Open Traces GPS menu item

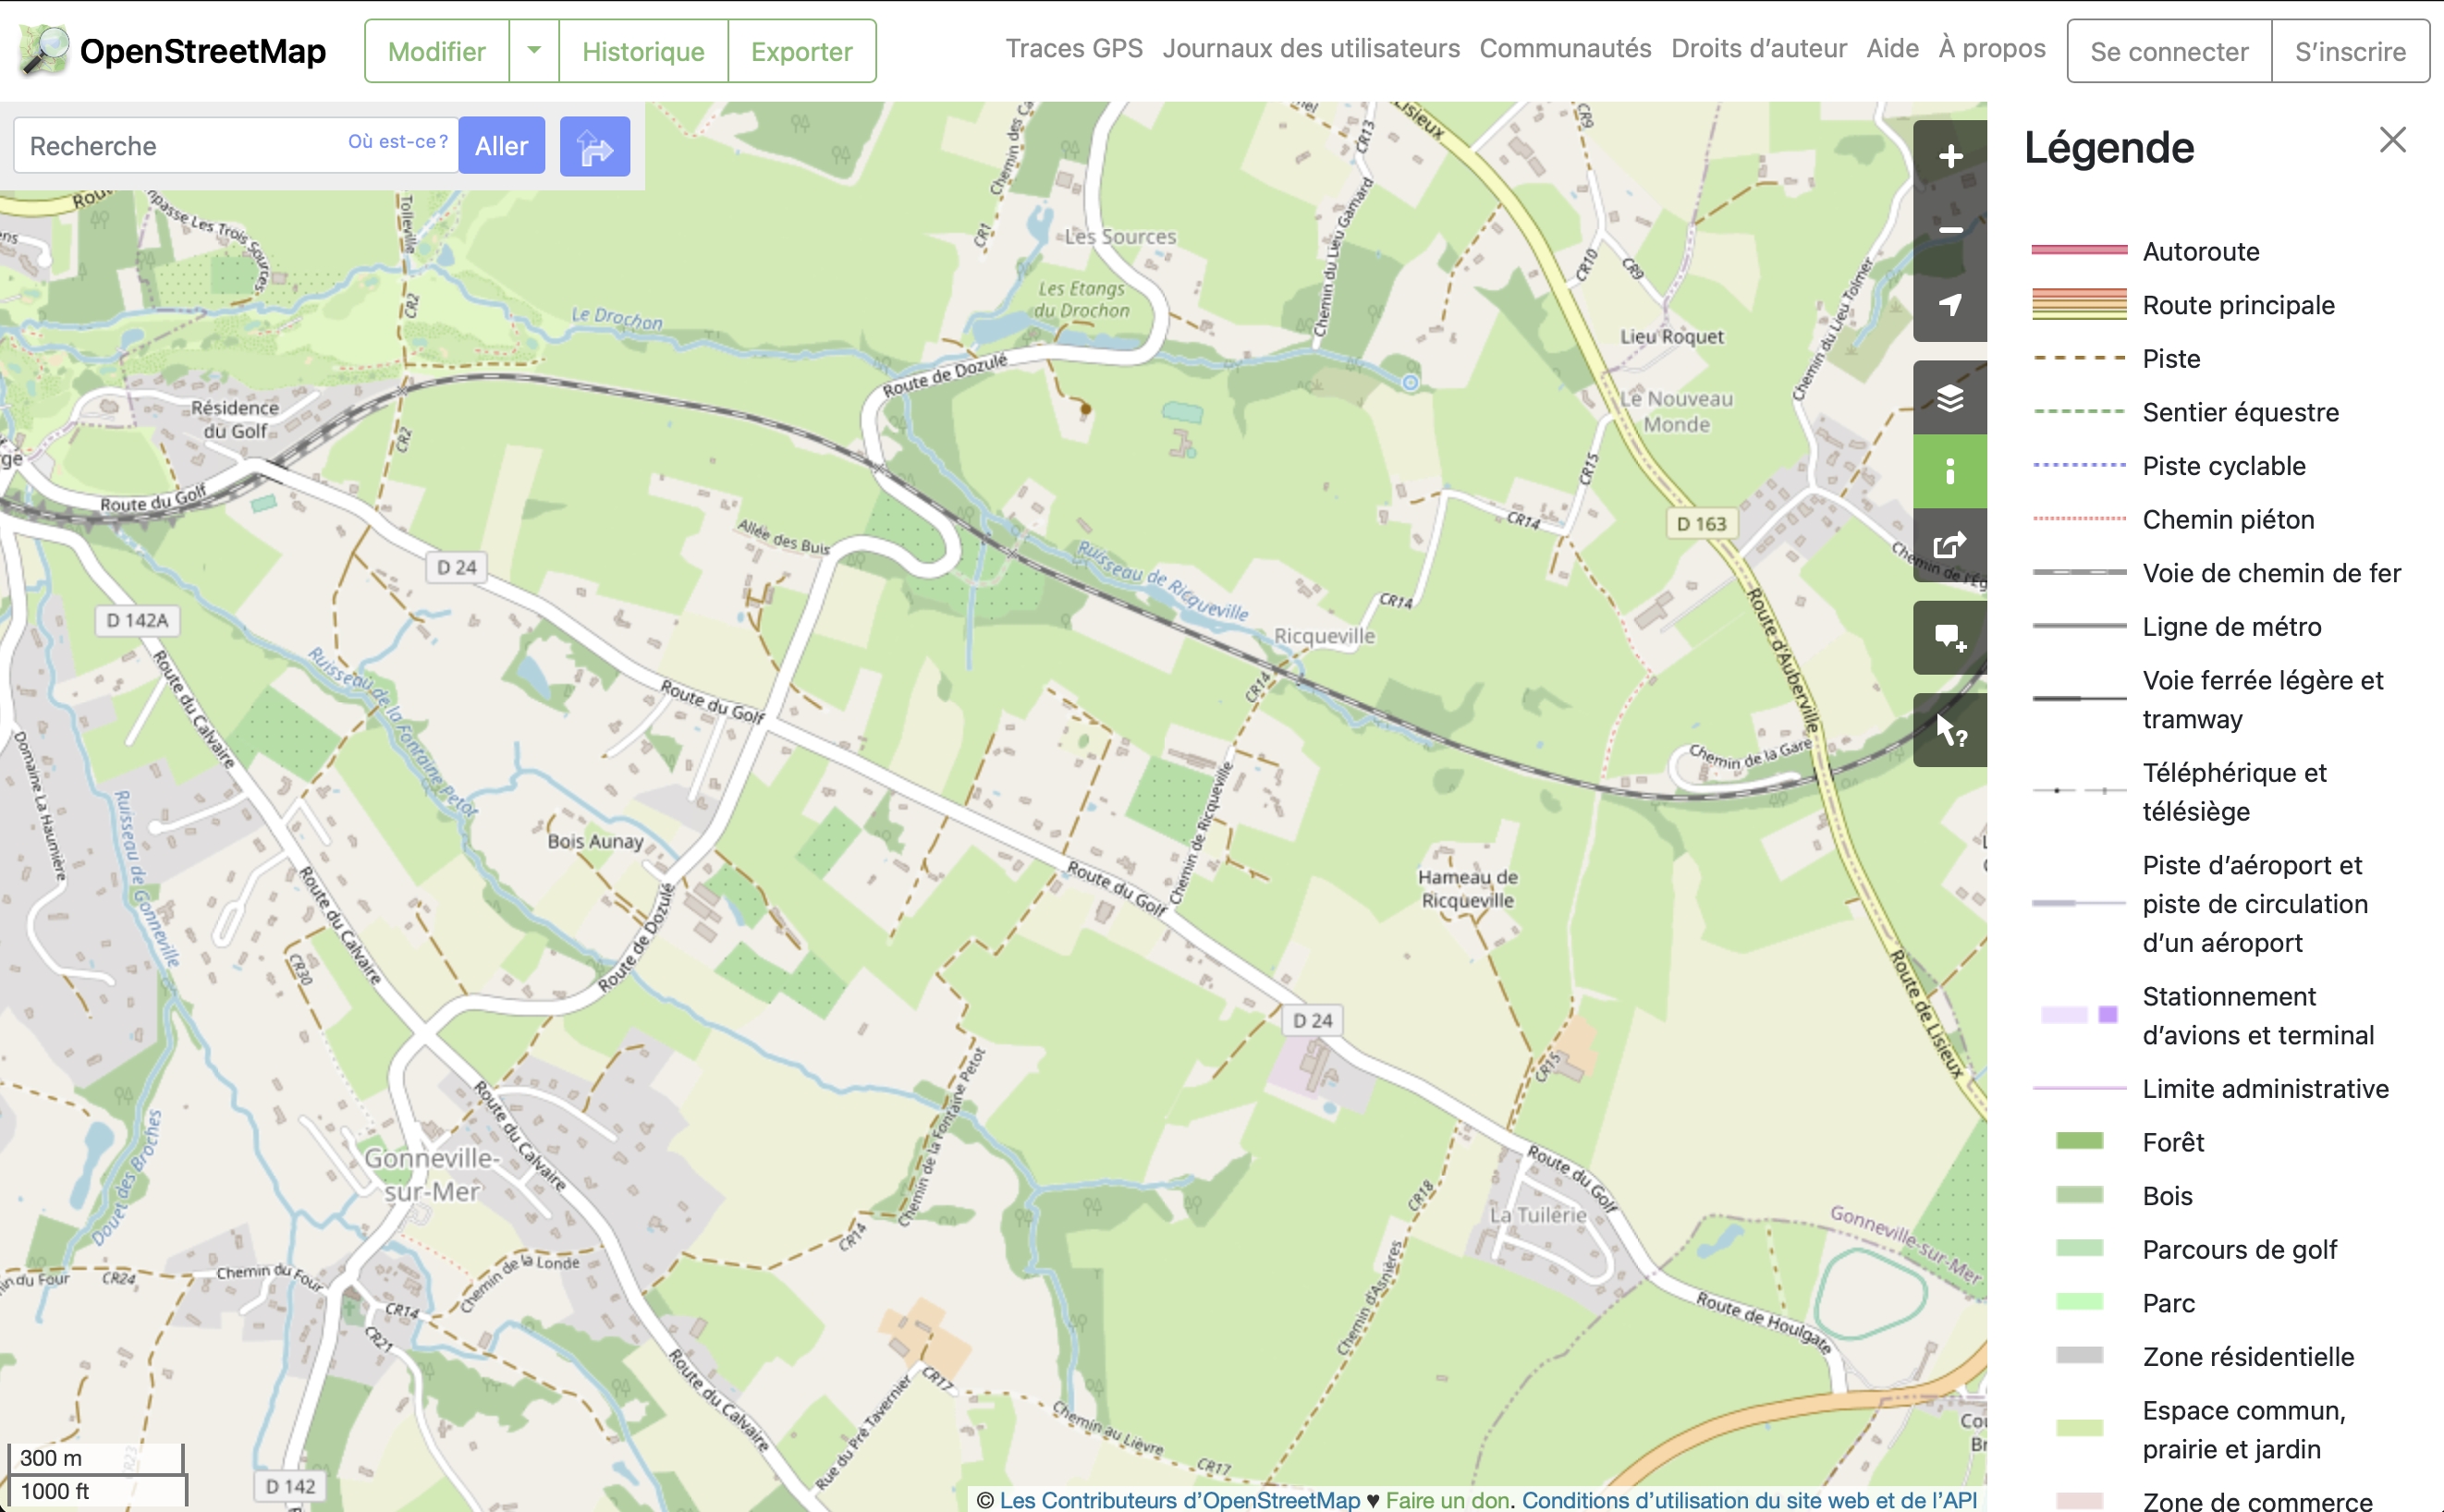1074,48
